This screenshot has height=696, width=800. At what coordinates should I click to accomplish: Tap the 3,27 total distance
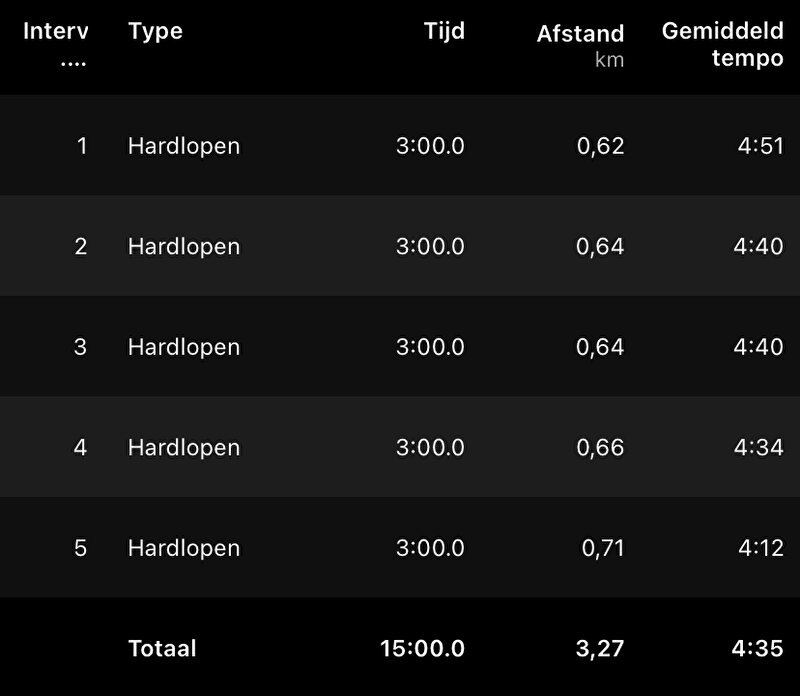(600, 649)
